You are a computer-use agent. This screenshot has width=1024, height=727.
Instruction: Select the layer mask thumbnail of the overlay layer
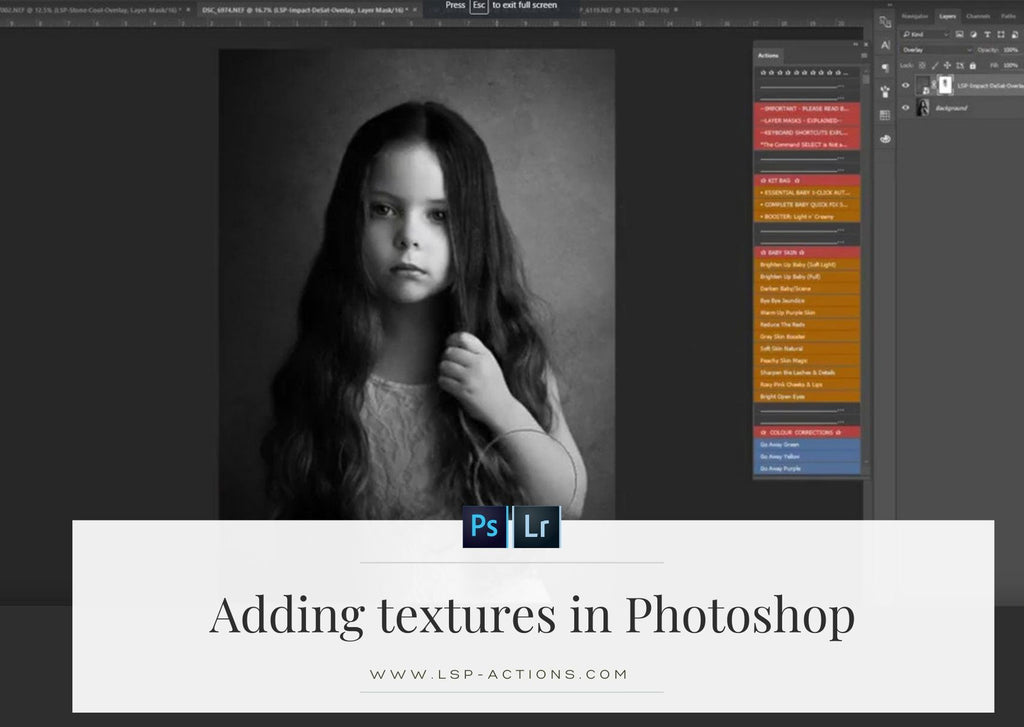(x=944, y=86)
